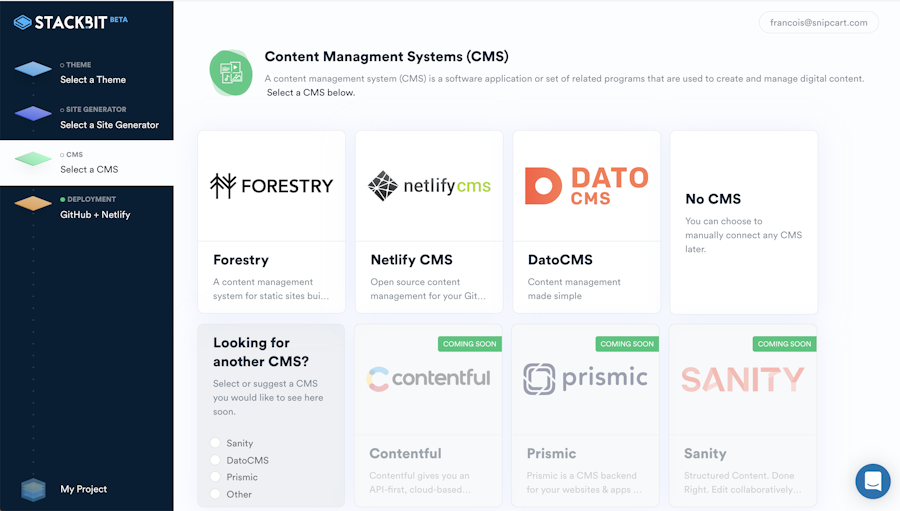Click the green CMS layer icon

tap(33, 158)
